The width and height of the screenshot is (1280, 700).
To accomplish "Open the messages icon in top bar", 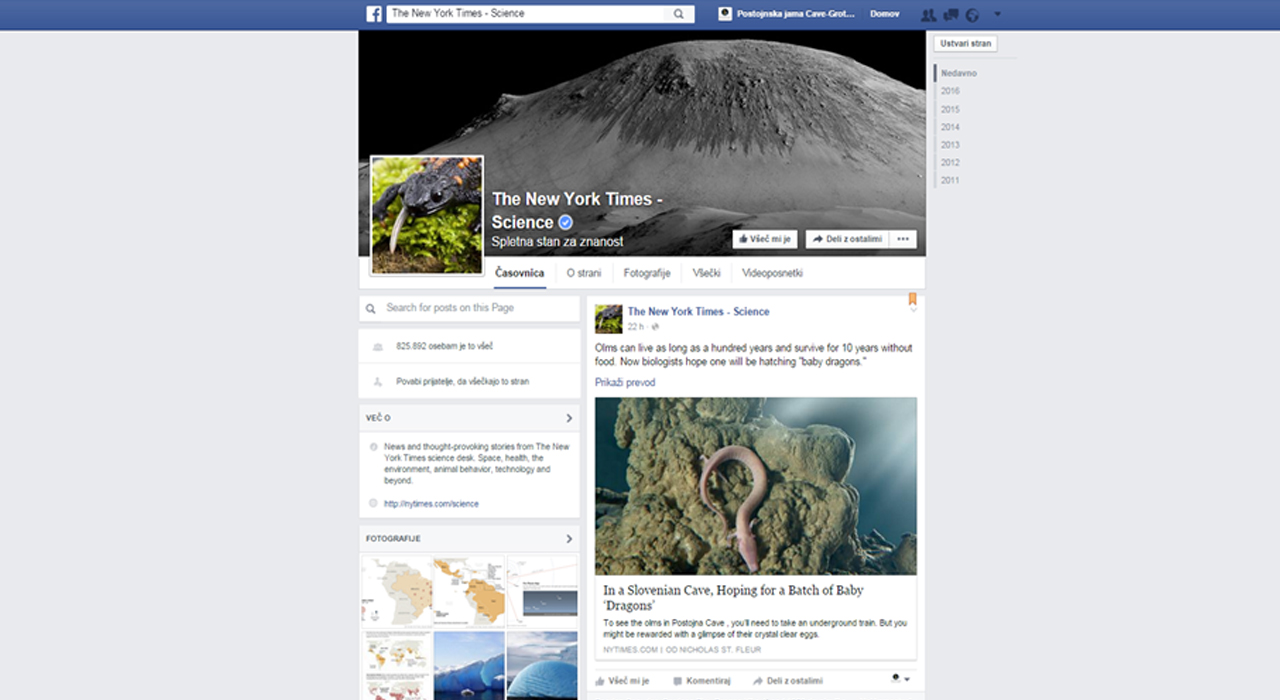I will (x=951, y=15).
